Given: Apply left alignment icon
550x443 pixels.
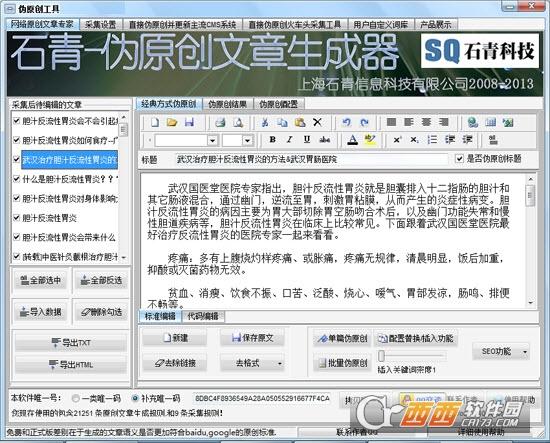Looking at the screenshot, I should (409, 122).
